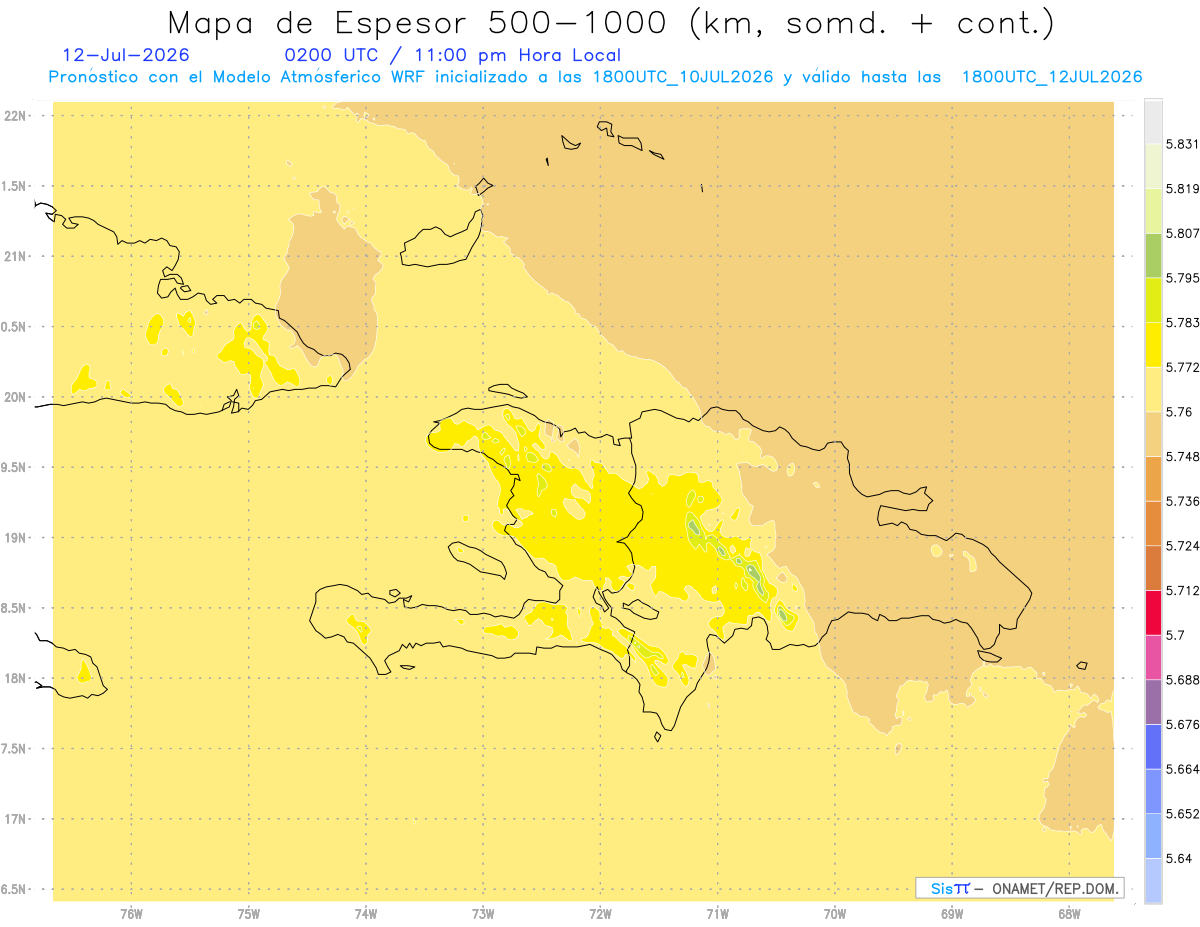Viewport: 1200px width, 927px height.
Task: Click the legend value 5.64
Action: coord(1179,859)
